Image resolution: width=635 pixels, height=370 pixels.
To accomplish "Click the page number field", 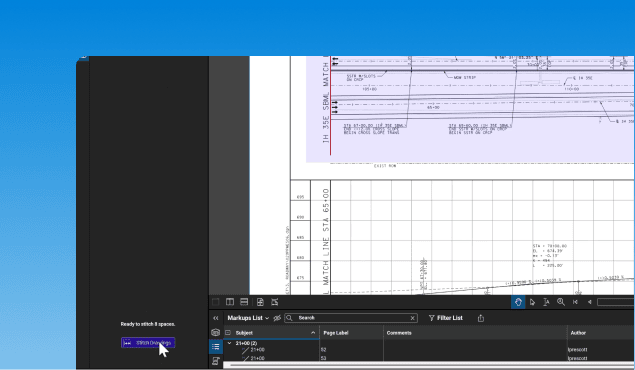I will coord(616,302).
